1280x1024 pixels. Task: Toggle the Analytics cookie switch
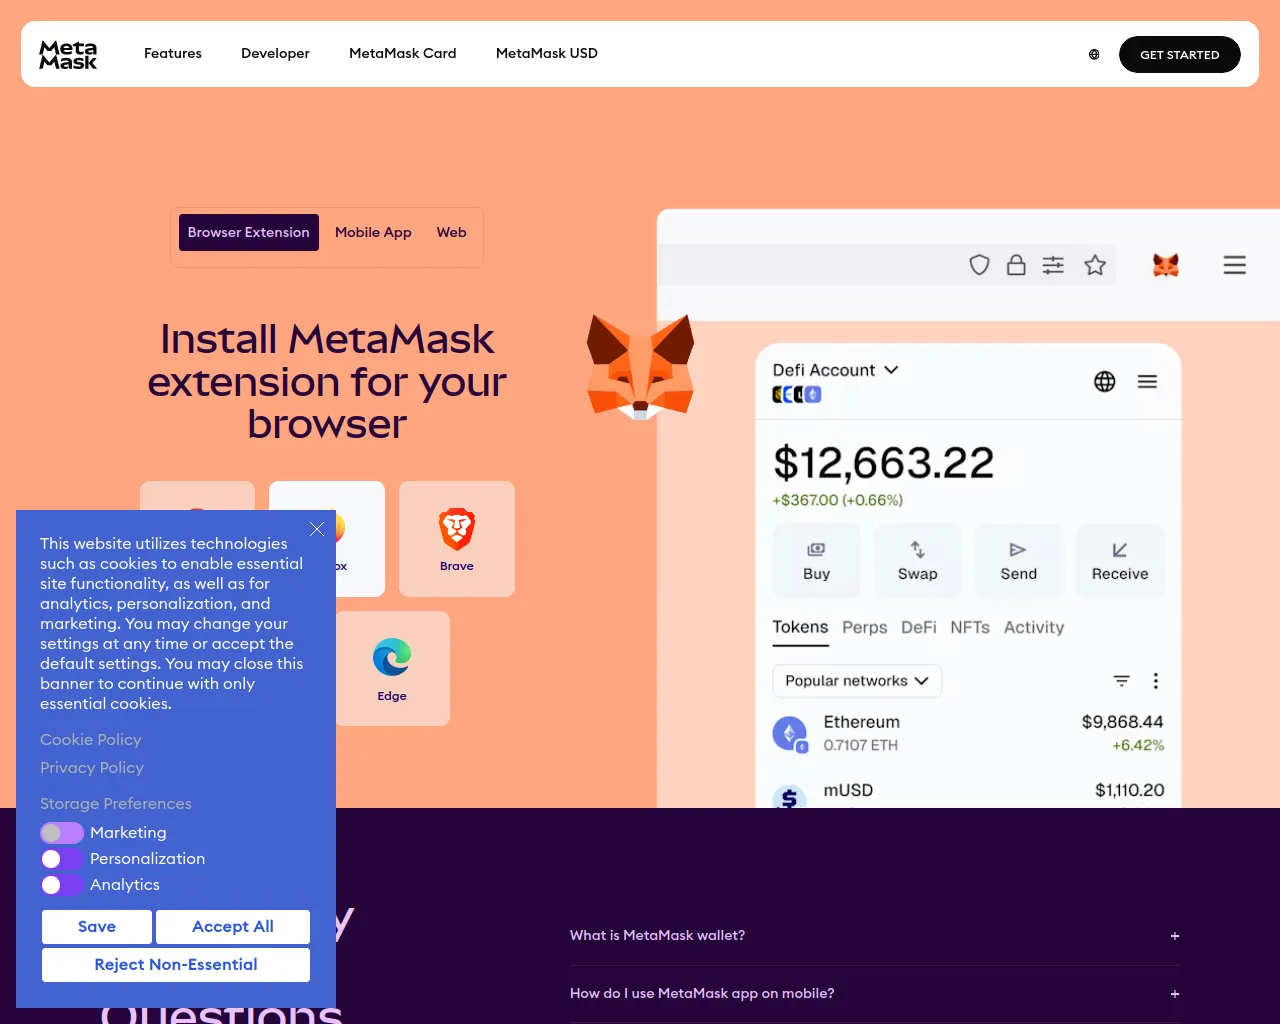(62, 885)
